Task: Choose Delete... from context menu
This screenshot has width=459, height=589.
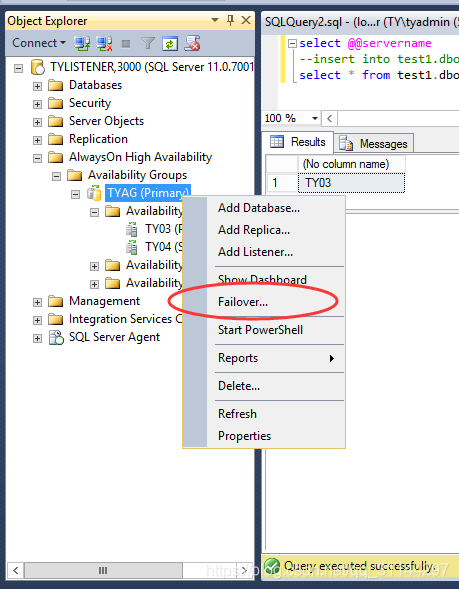Action: pyautogui.click(x=264, y=386)
